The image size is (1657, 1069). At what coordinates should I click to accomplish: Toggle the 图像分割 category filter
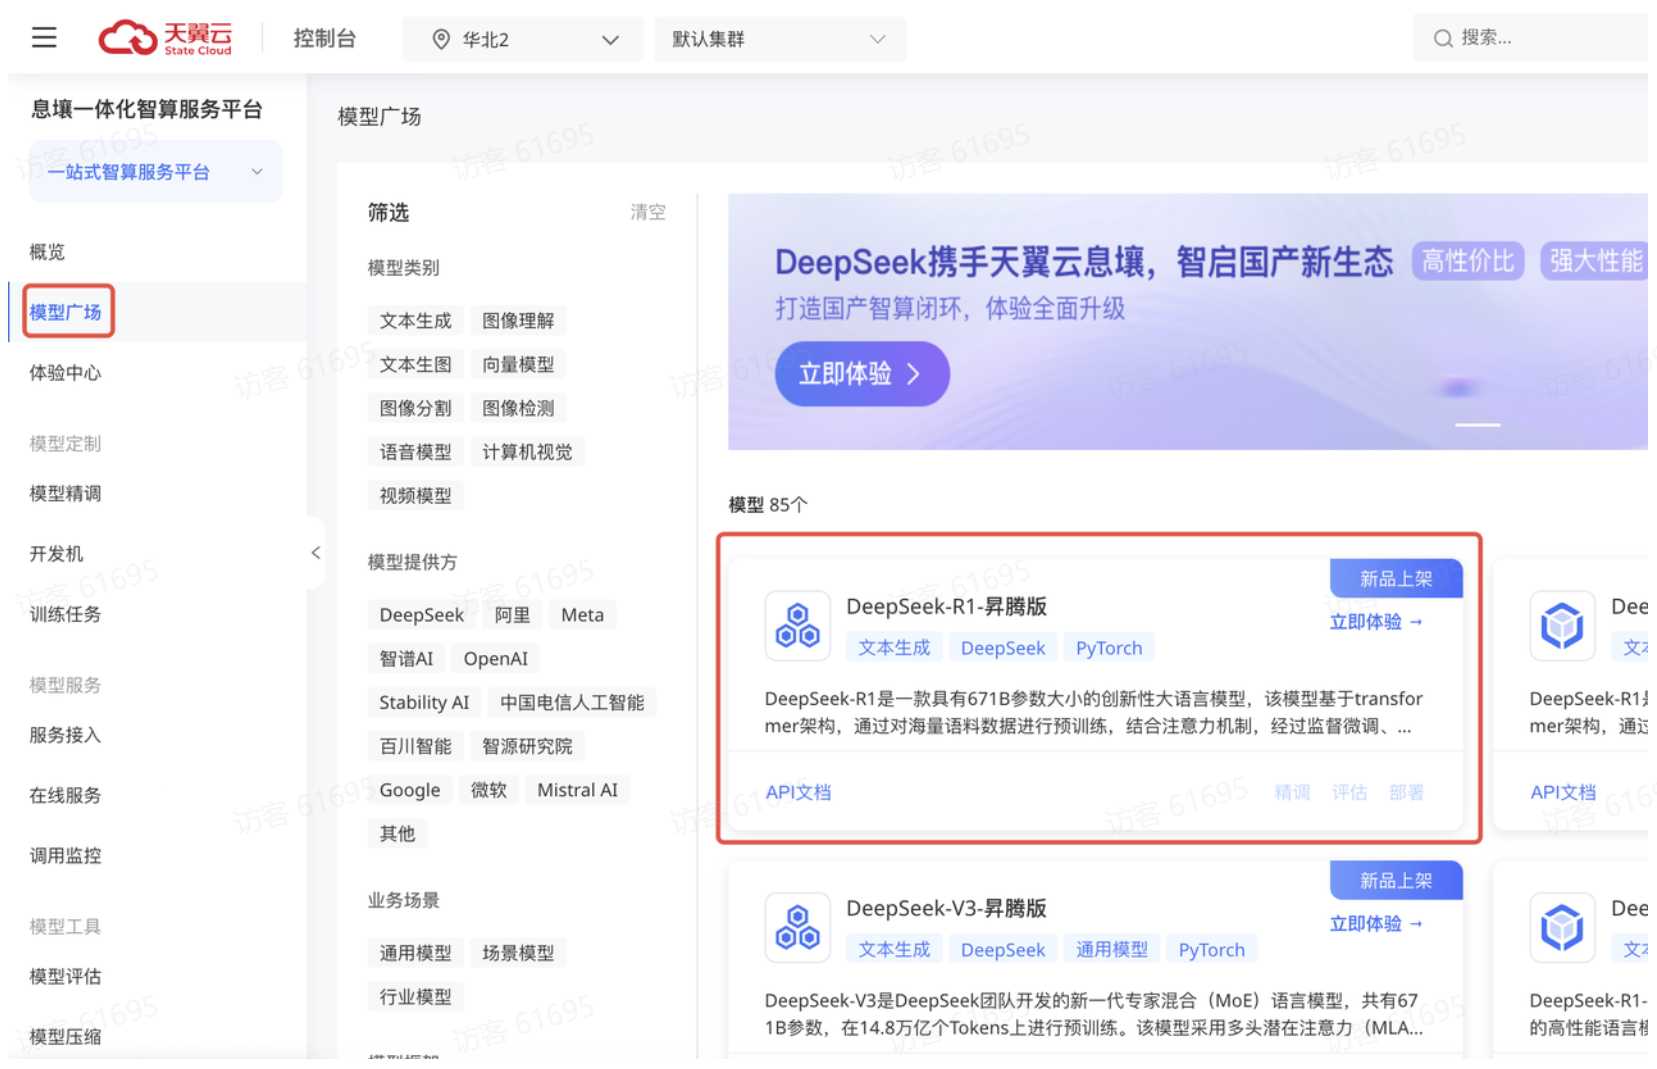415,408
